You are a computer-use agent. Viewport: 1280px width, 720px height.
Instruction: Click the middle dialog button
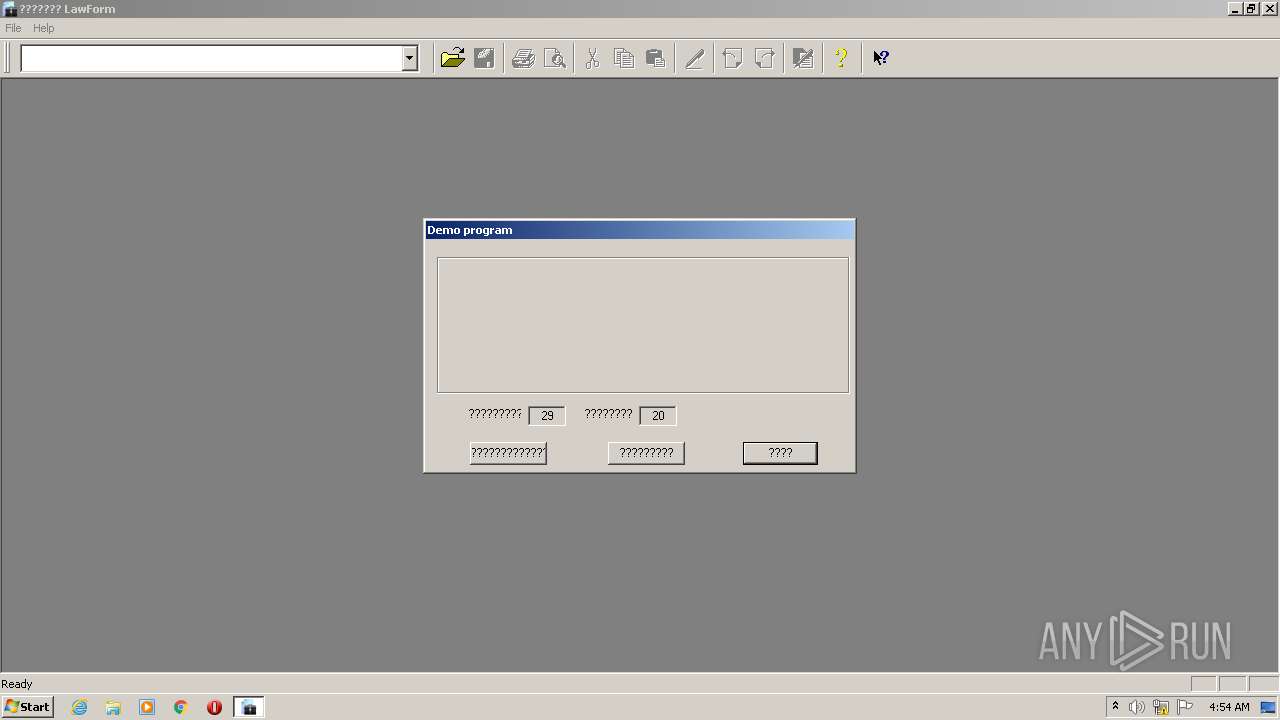[646, 453]
